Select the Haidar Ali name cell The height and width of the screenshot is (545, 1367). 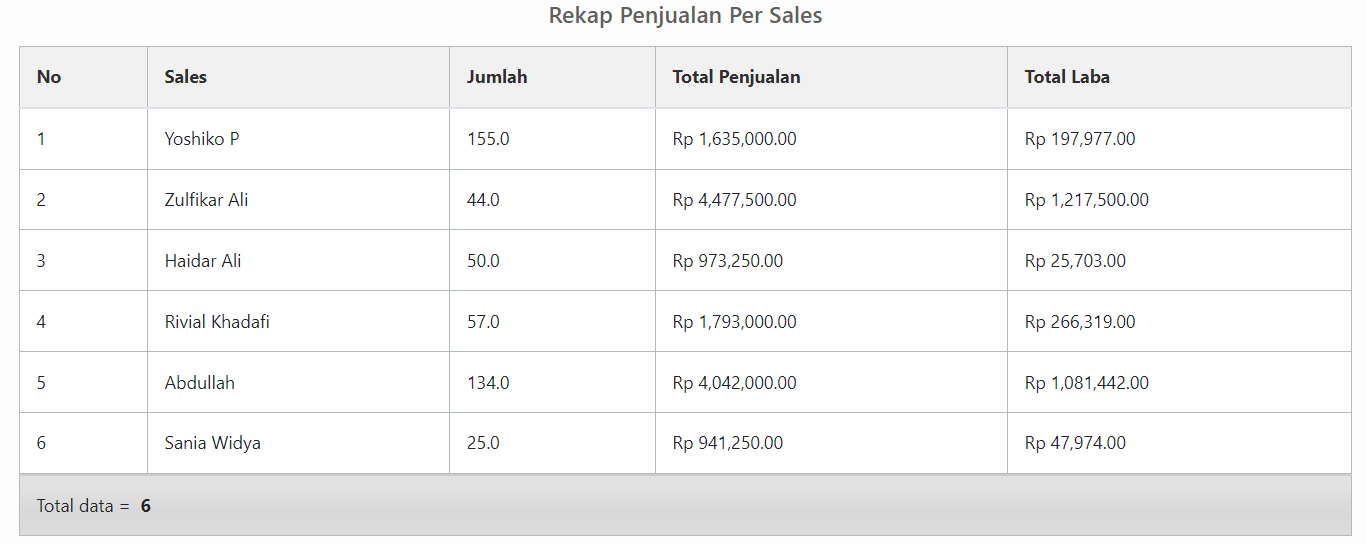(203, 261)
